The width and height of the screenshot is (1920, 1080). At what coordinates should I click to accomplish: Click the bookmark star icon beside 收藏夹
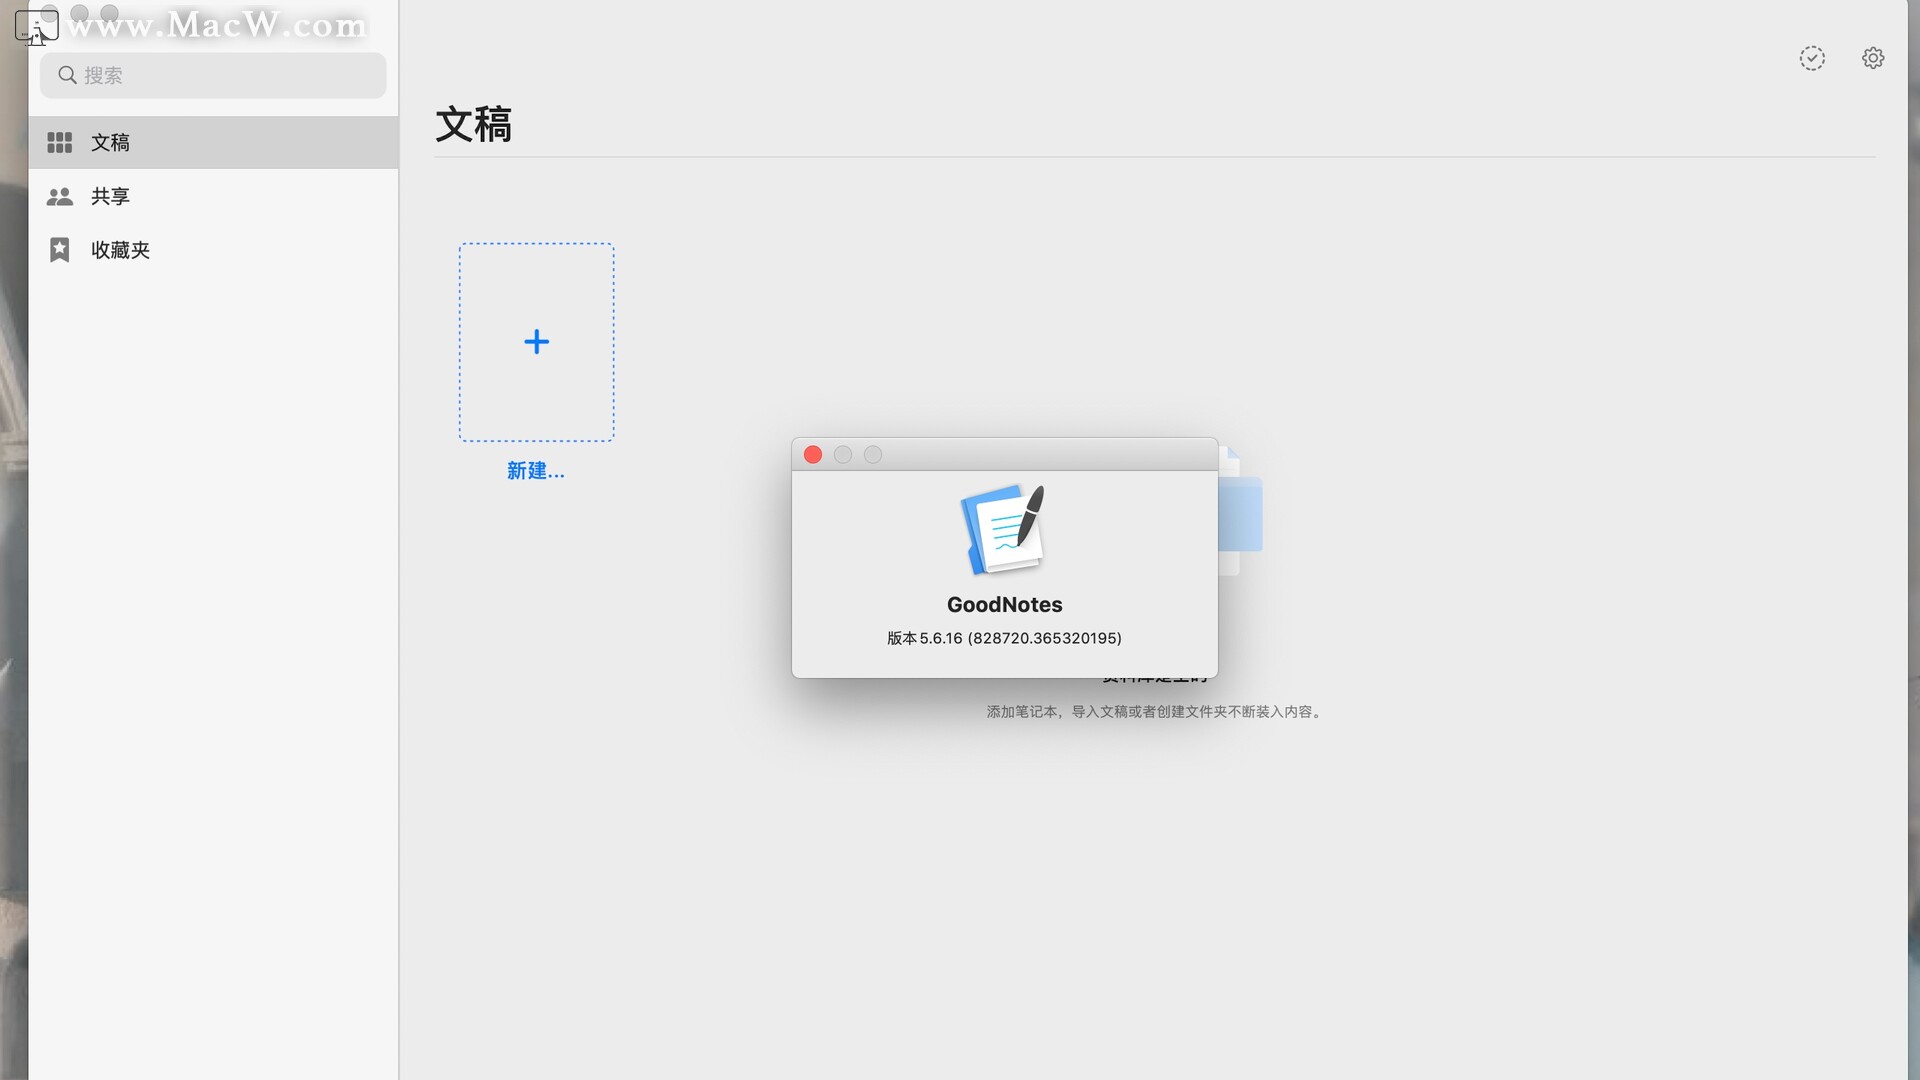[x=59, y=250]
